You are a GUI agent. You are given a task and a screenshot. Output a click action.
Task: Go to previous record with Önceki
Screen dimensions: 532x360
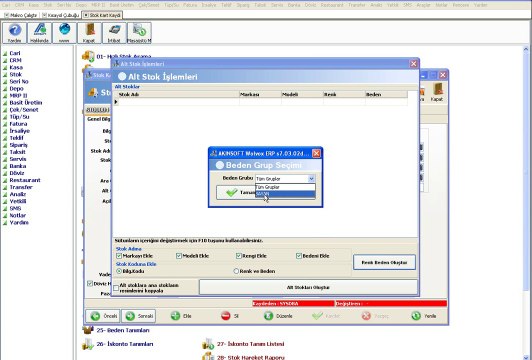pos(103,316)
